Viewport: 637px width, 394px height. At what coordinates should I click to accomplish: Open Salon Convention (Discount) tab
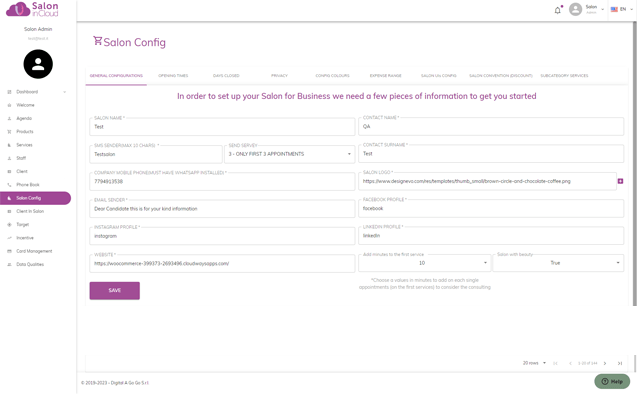pyautogui.click(x=500, y=76)
